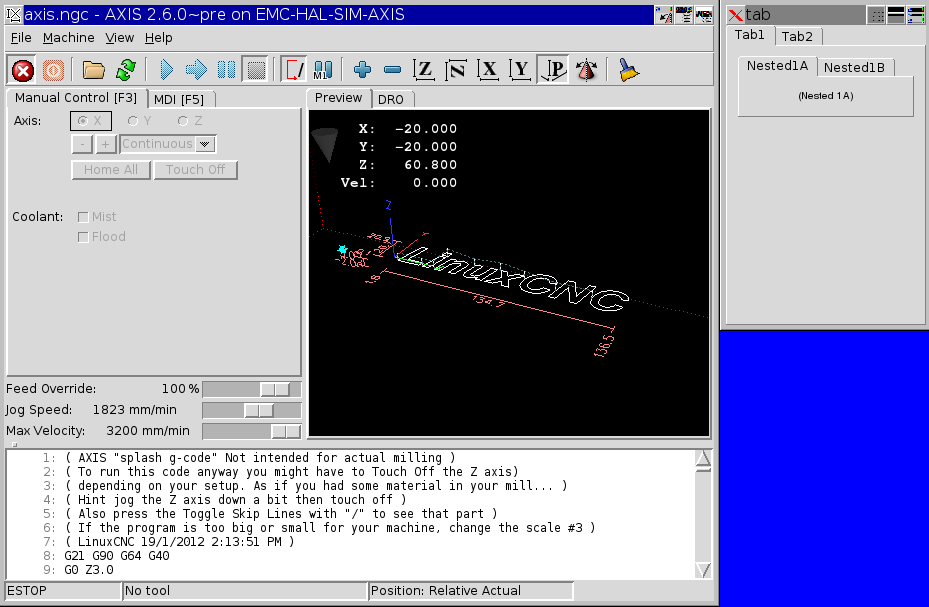Click 'No tool' in the status bar
The width and height of the screenshot is (929, 607).
[x=245, y=591]
